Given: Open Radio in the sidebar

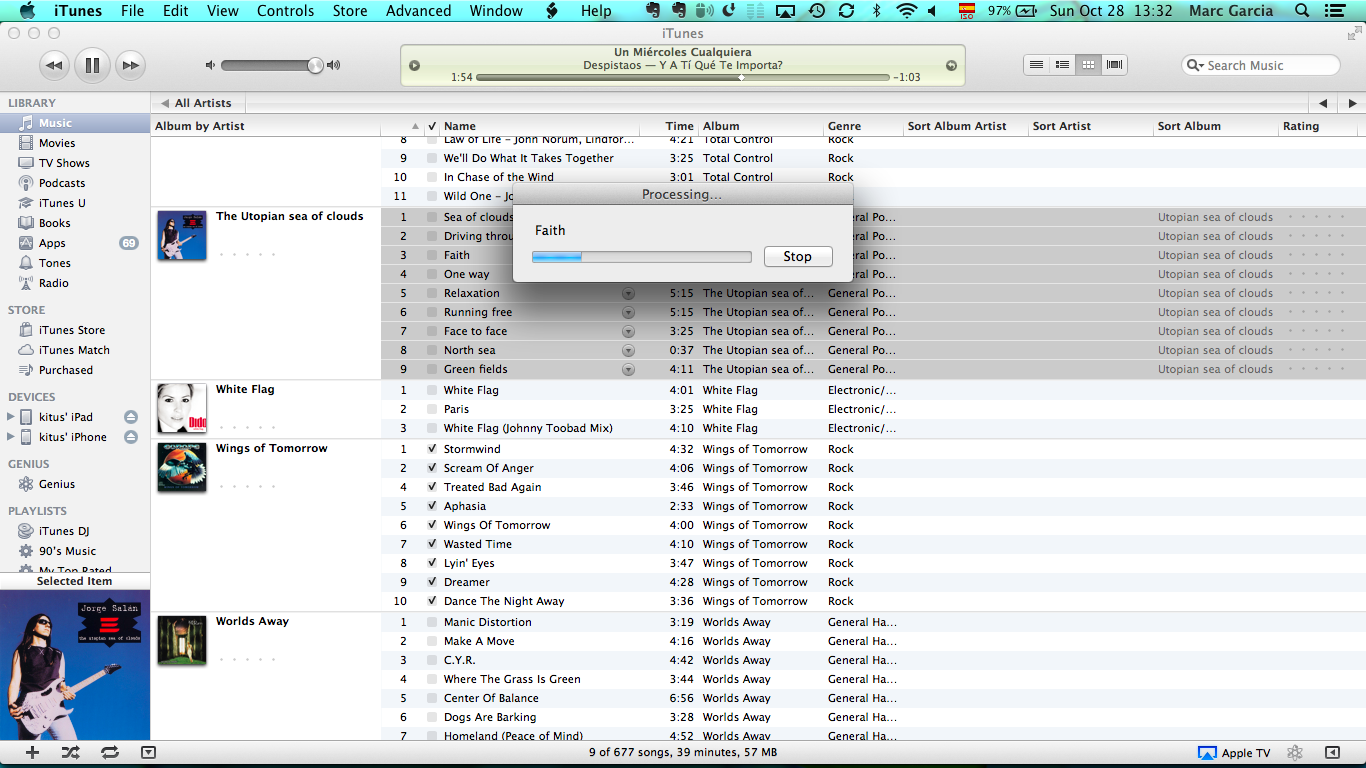Looking at the screenshot, I should pos(54,283).
